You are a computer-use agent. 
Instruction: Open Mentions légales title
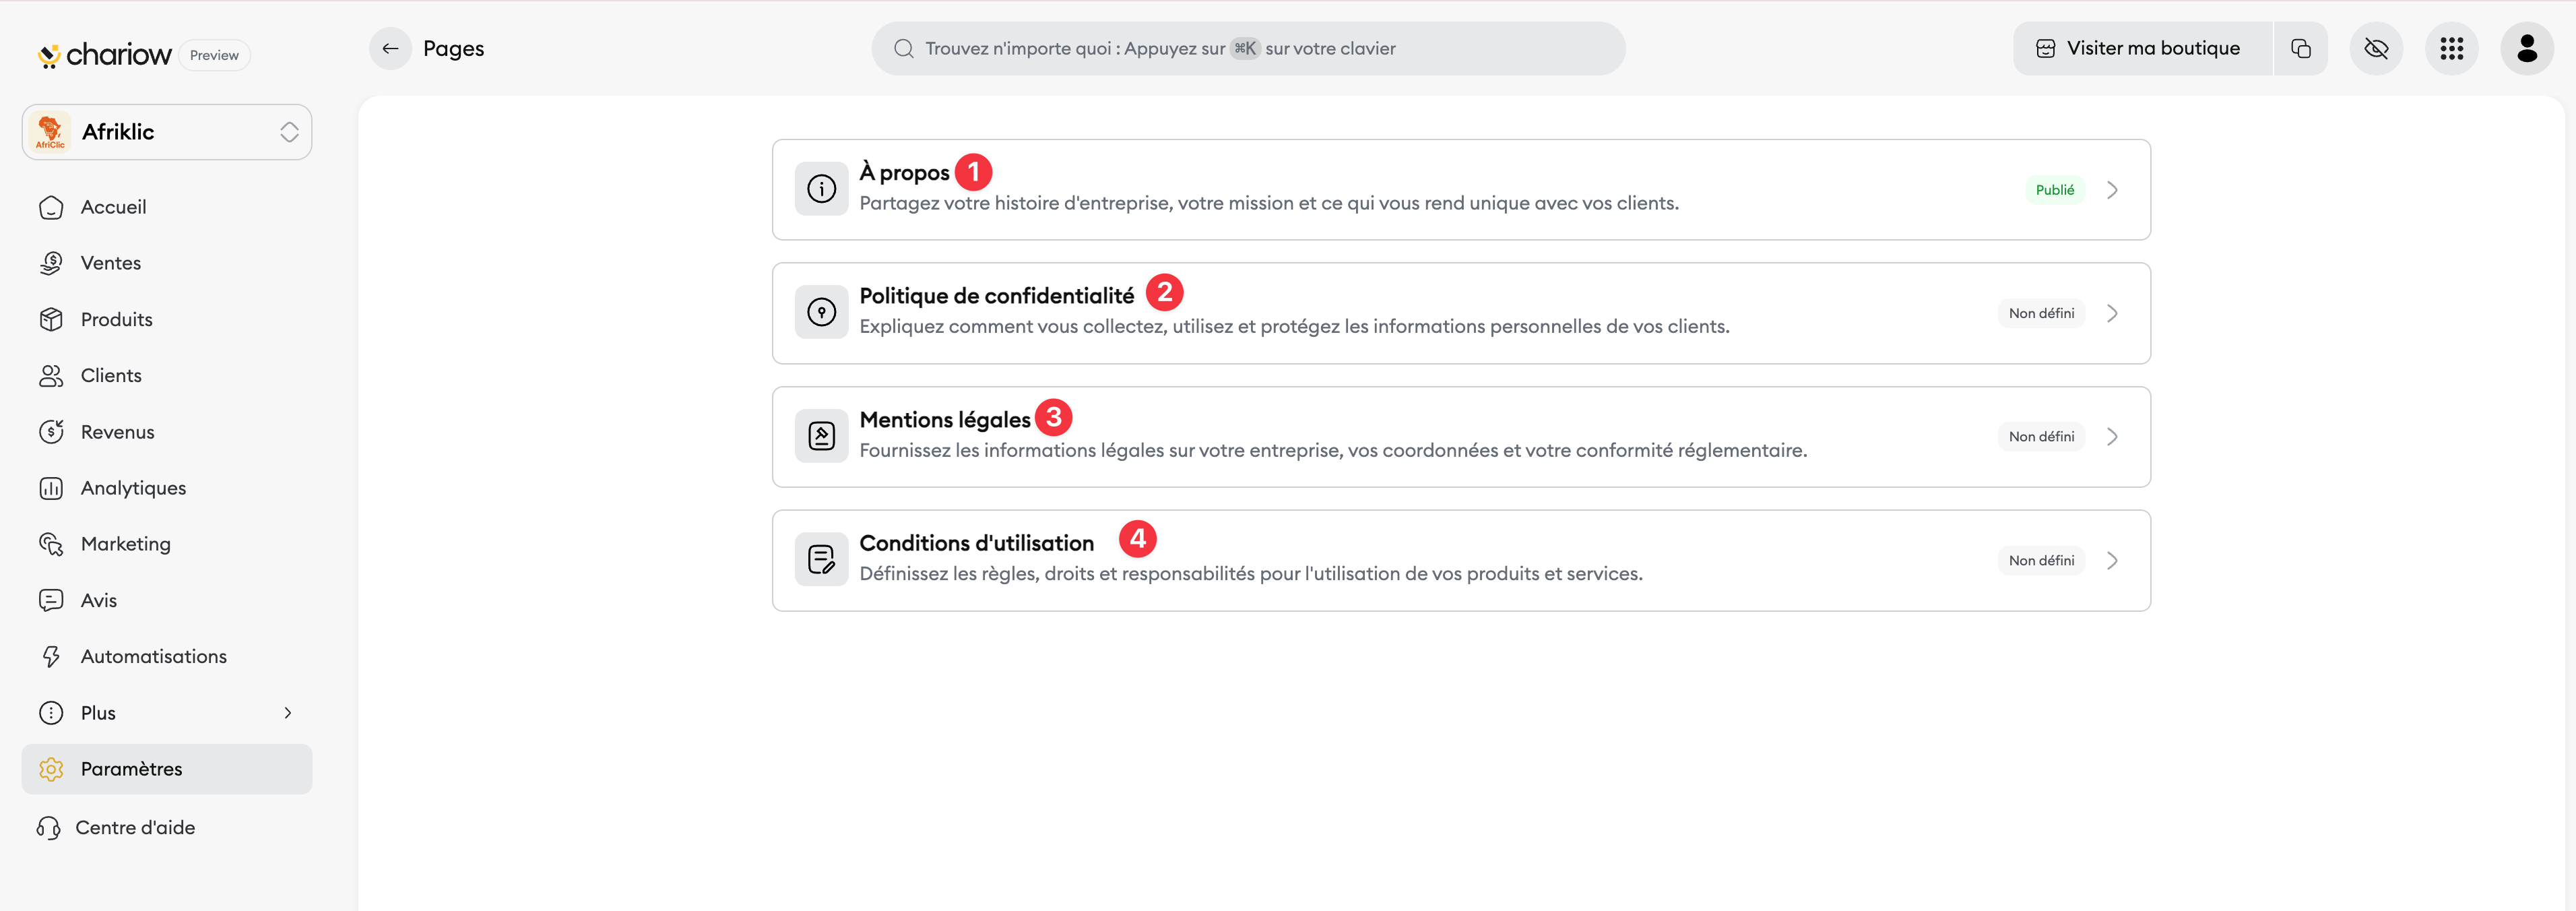(944, 420)
